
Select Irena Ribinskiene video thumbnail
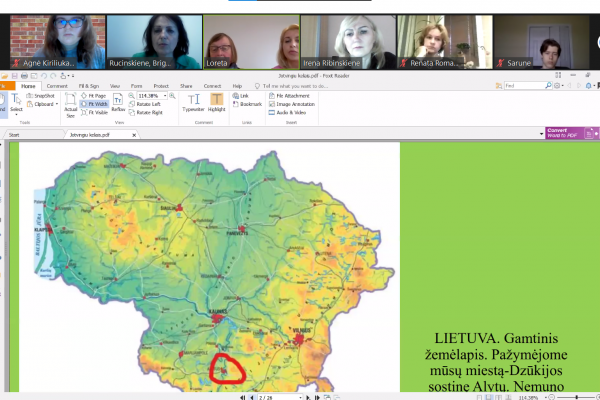pyautogui.click(x=348, y=42)
